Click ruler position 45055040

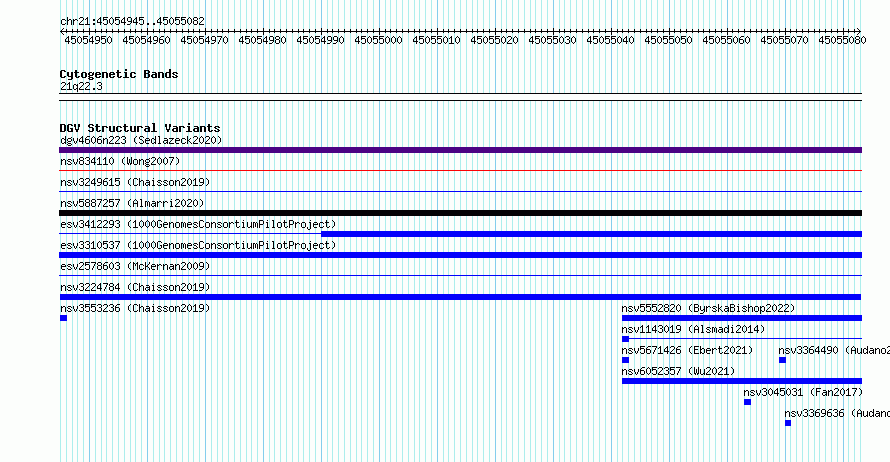611,40
